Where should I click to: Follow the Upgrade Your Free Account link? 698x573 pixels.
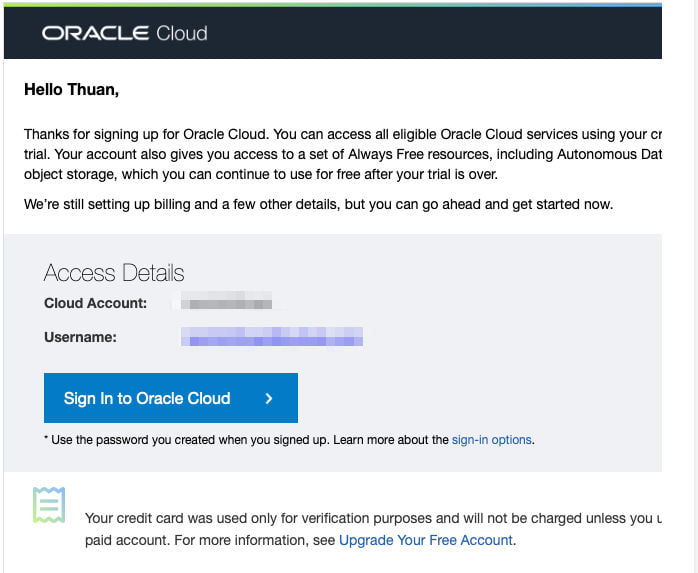(426, 540)
